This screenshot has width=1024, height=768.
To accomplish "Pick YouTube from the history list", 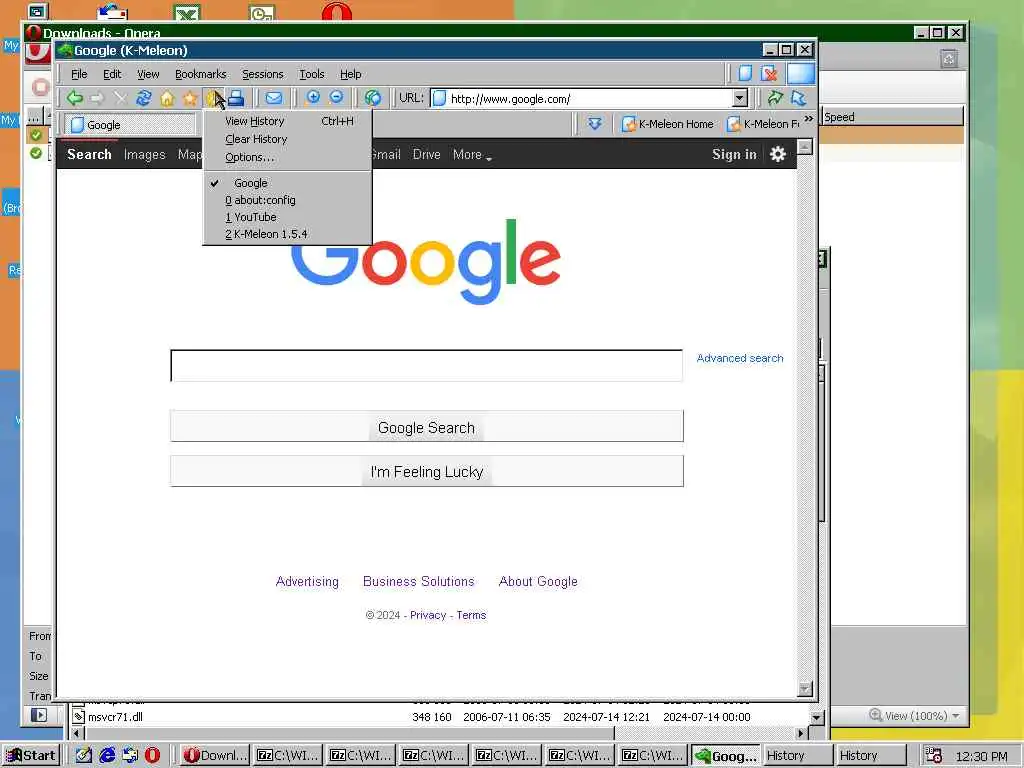I will 287,217.
